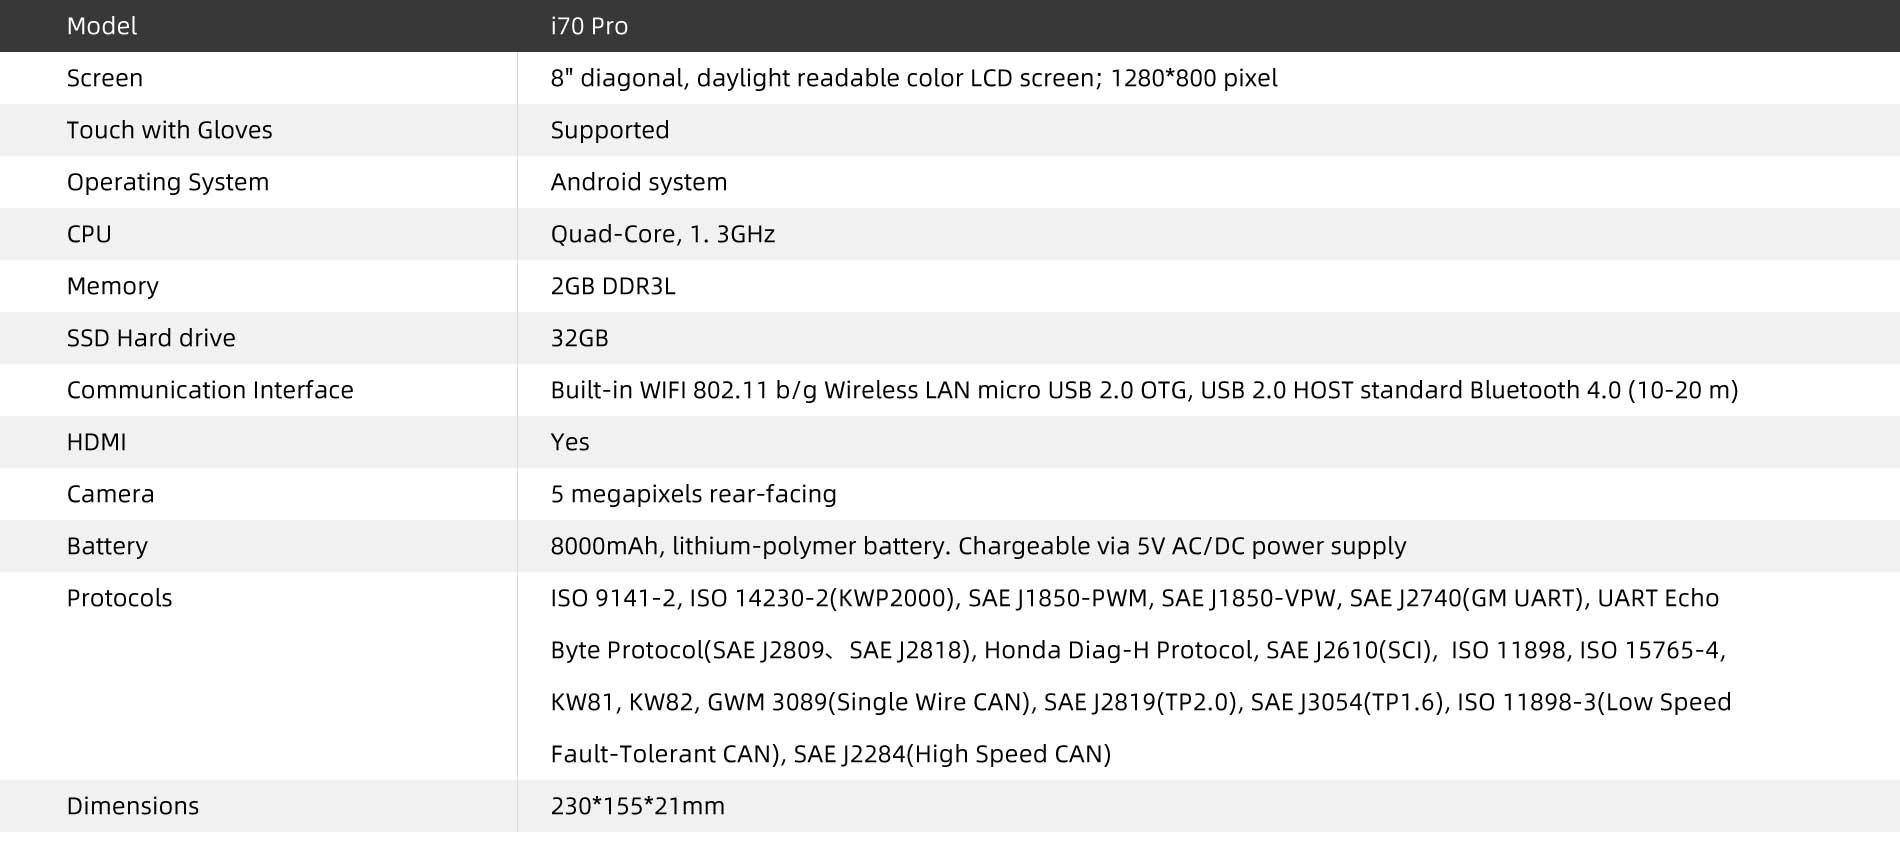1900x860 pixels.
Task: Select the i70 Pro header value
Action: [589, 26]
